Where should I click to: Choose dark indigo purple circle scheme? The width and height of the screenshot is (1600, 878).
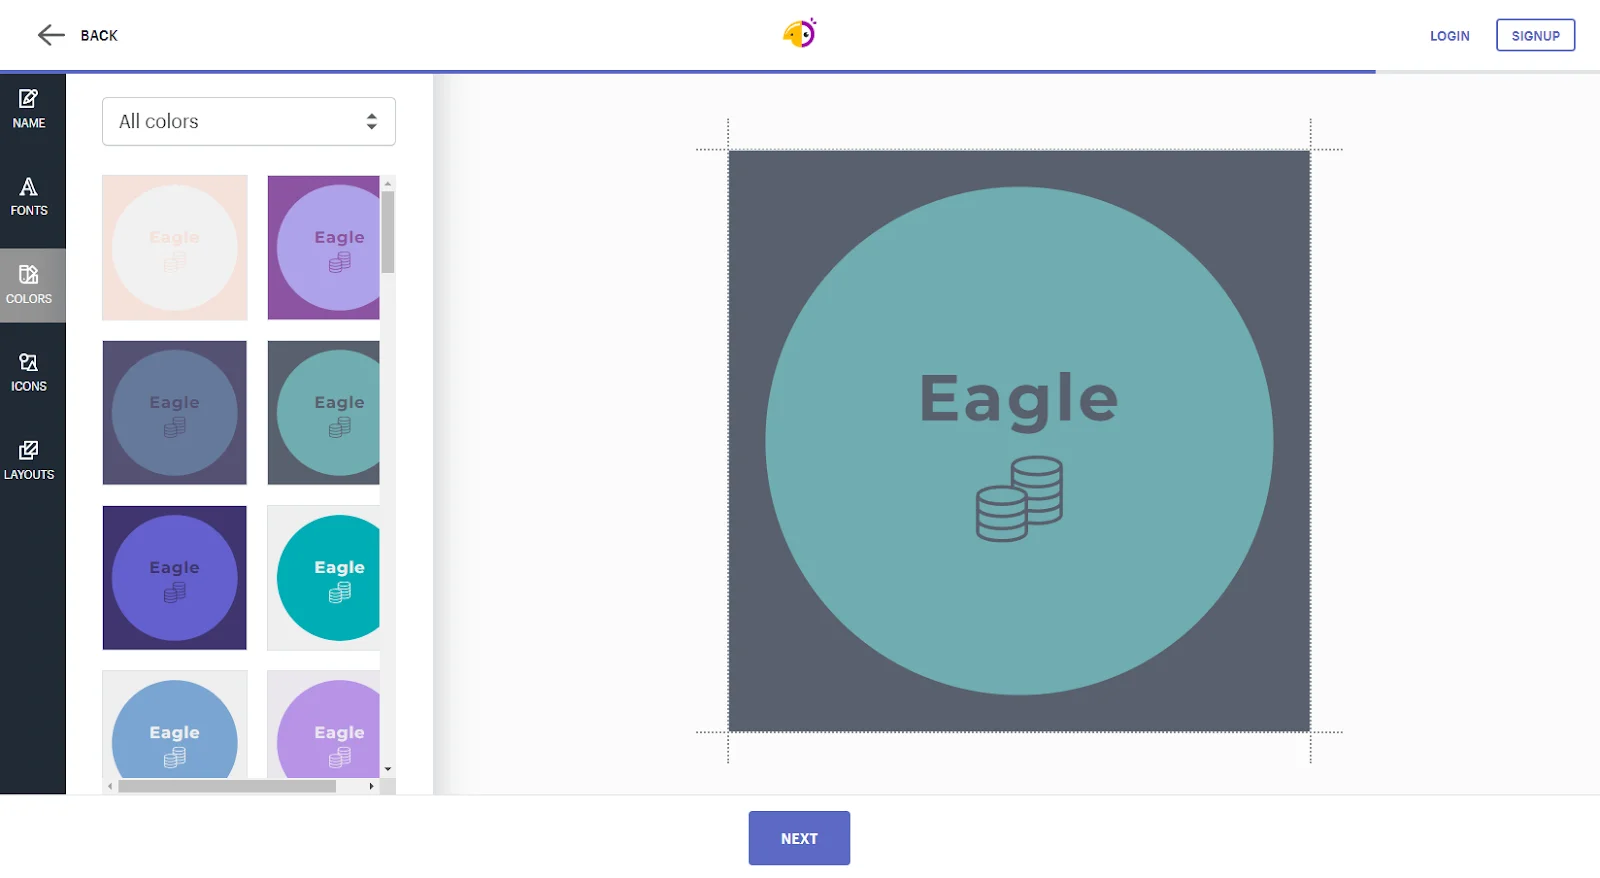pyautogui.click(x=175, y=578)
